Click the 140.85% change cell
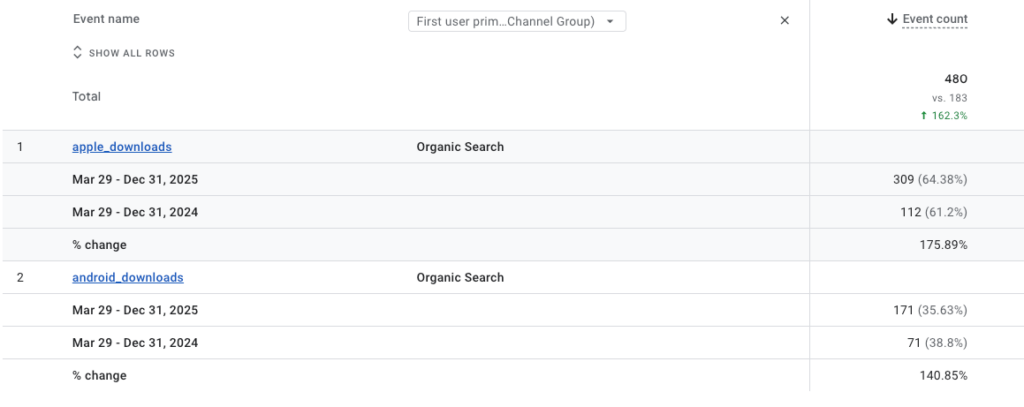This screenshot has width=1024, height=407. 945,376
